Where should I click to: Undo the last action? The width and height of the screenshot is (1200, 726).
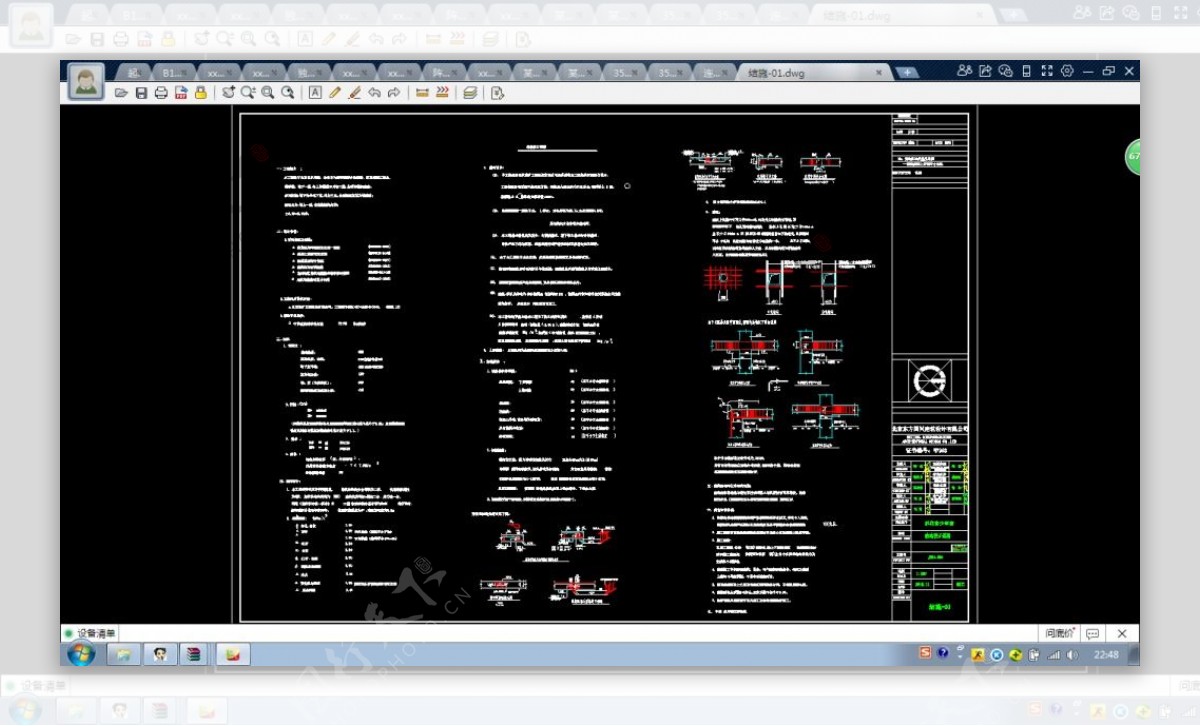(x=374, y=93)
